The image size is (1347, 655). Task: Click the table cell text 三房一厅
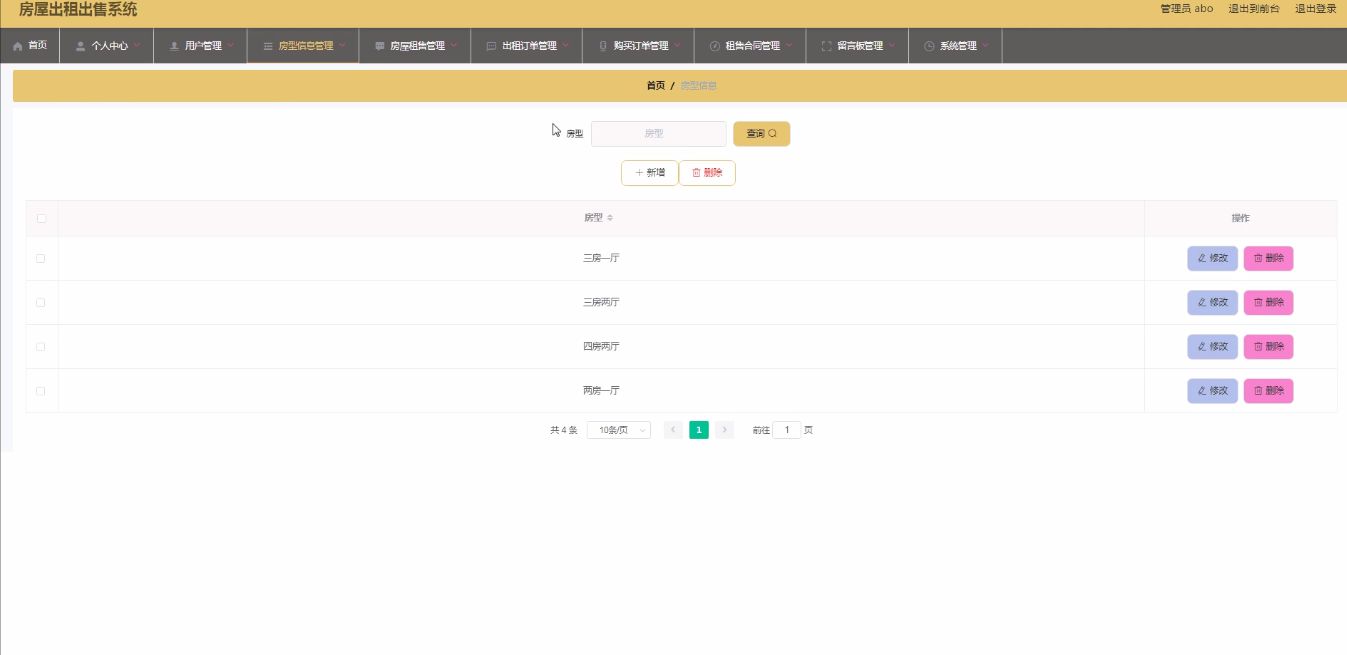coord(601,258)
